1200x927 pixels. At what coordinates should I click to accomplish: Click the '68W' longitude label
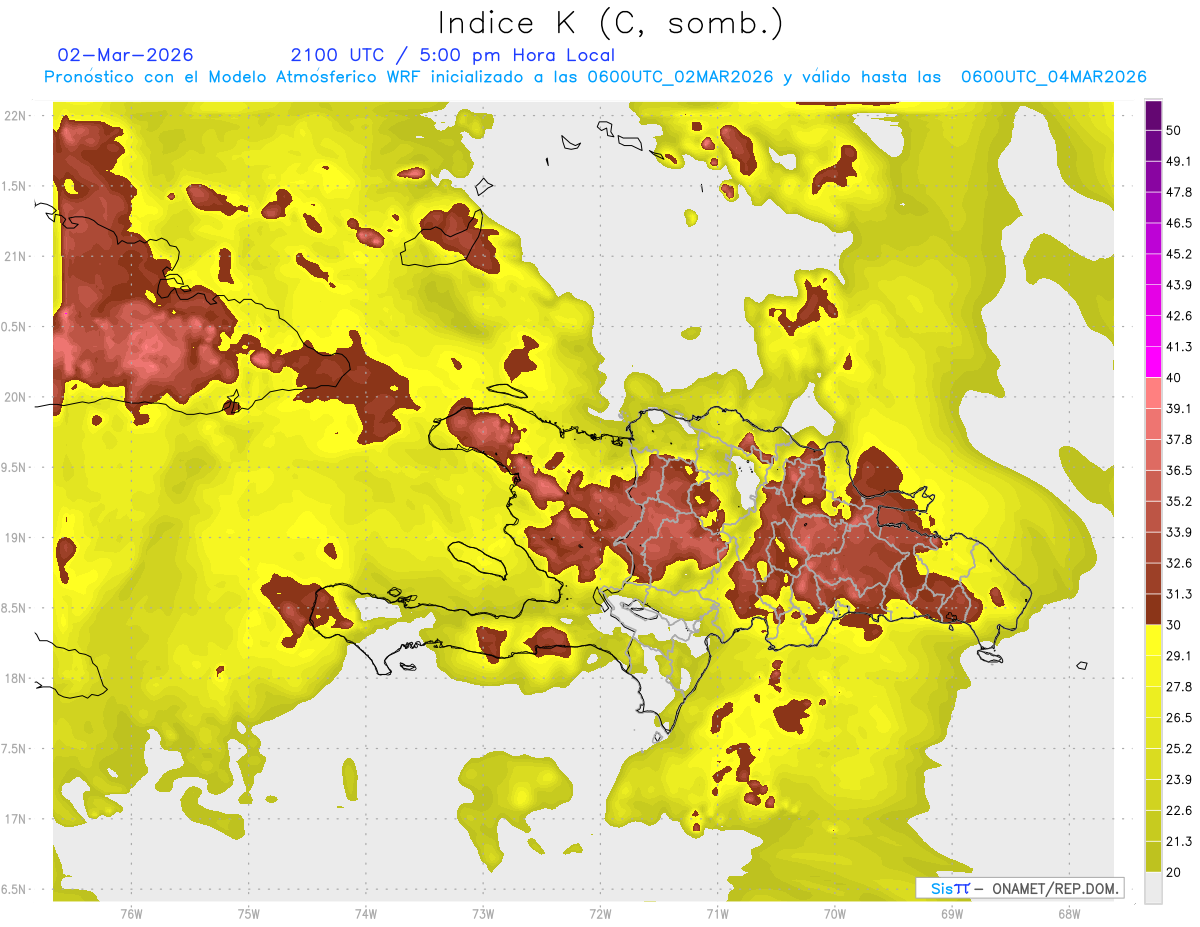1068,914
